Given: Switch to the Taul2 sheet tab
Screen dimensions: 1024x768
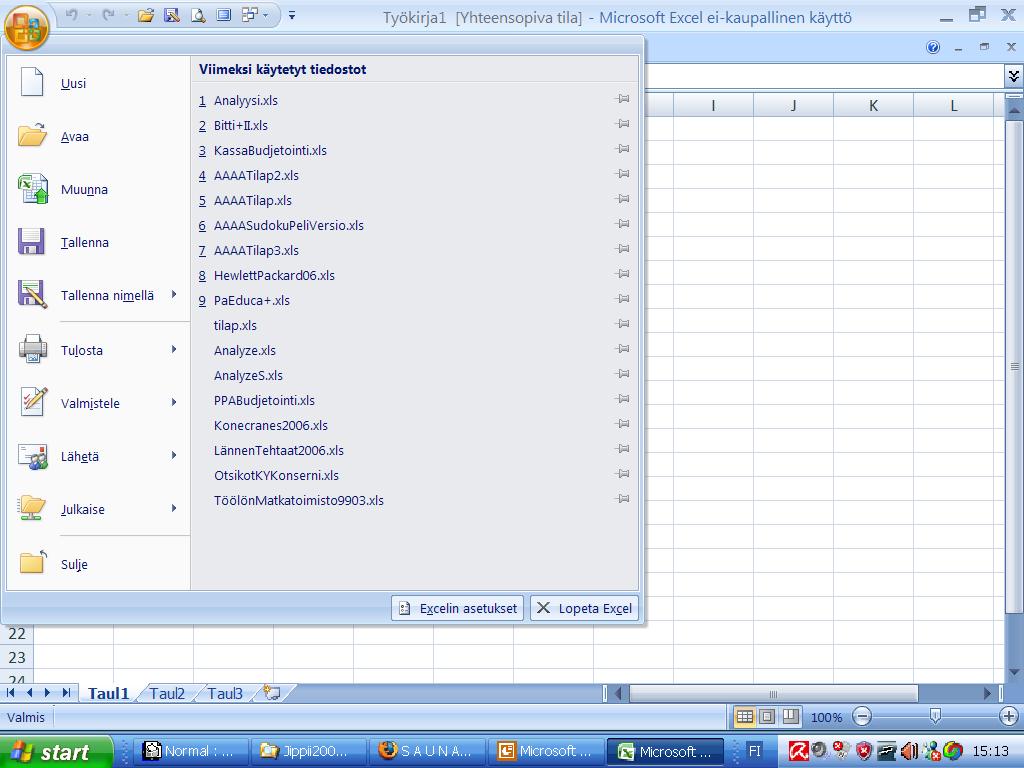Looking at the screenshot, I should [167, 693].
